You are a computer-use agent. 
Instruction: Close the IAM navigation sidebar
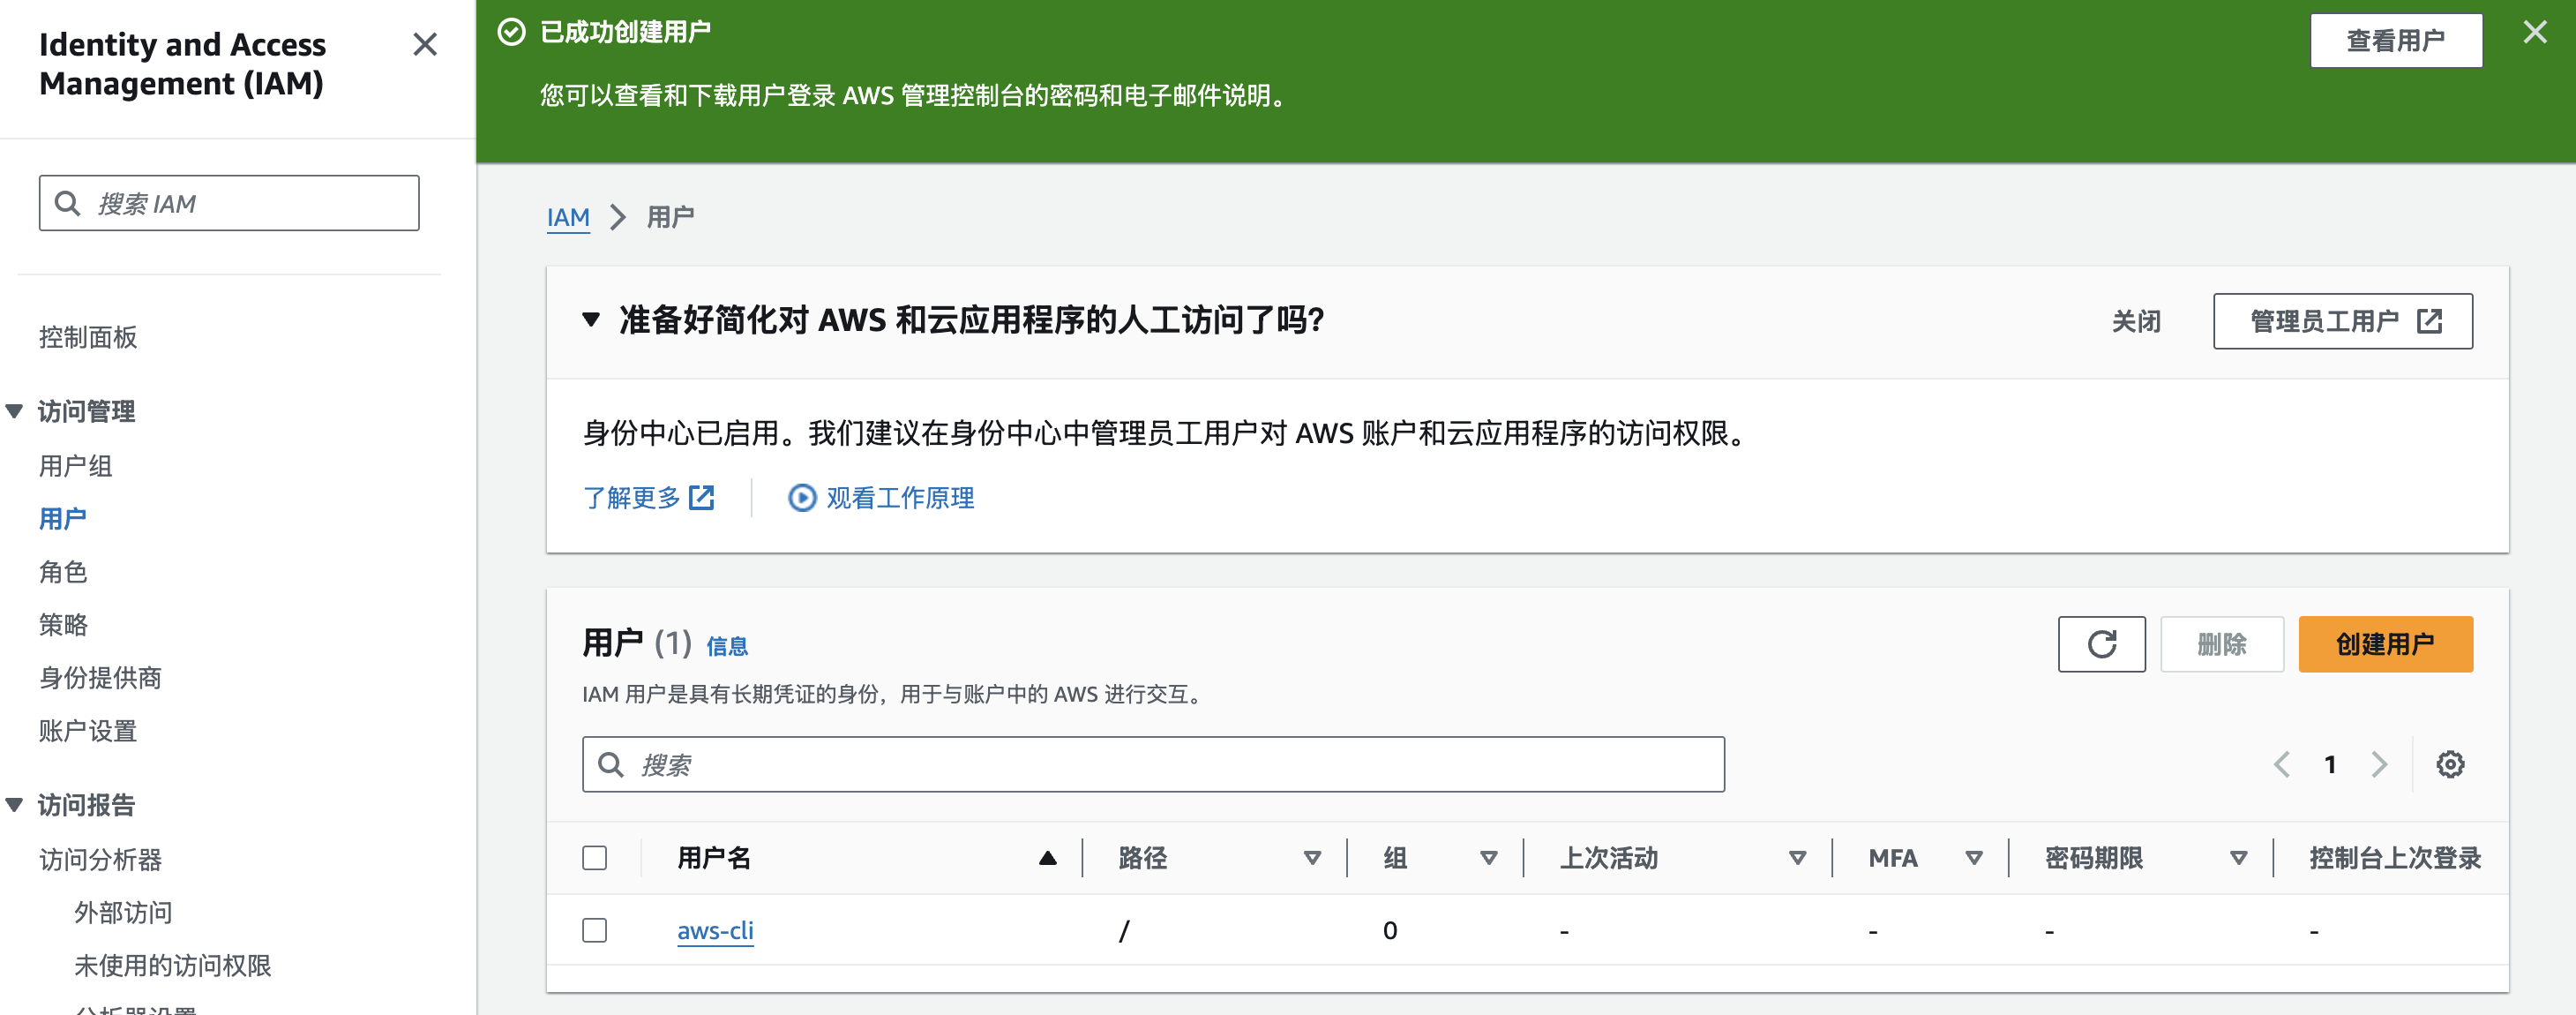coord(425,45)
